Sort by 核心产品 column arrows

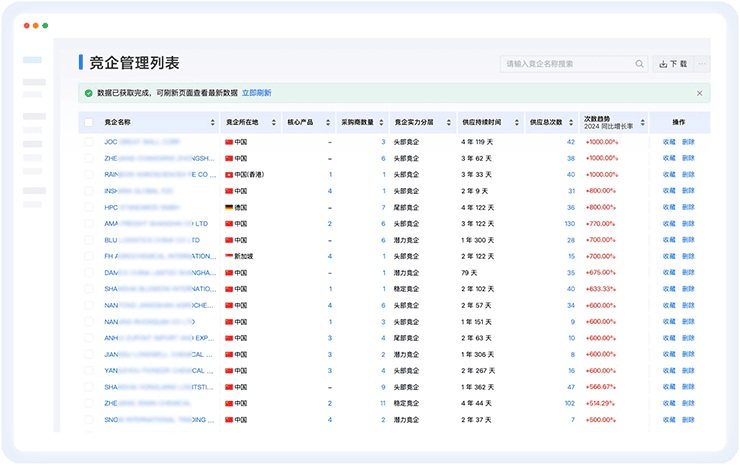click(x=328, y=123)
